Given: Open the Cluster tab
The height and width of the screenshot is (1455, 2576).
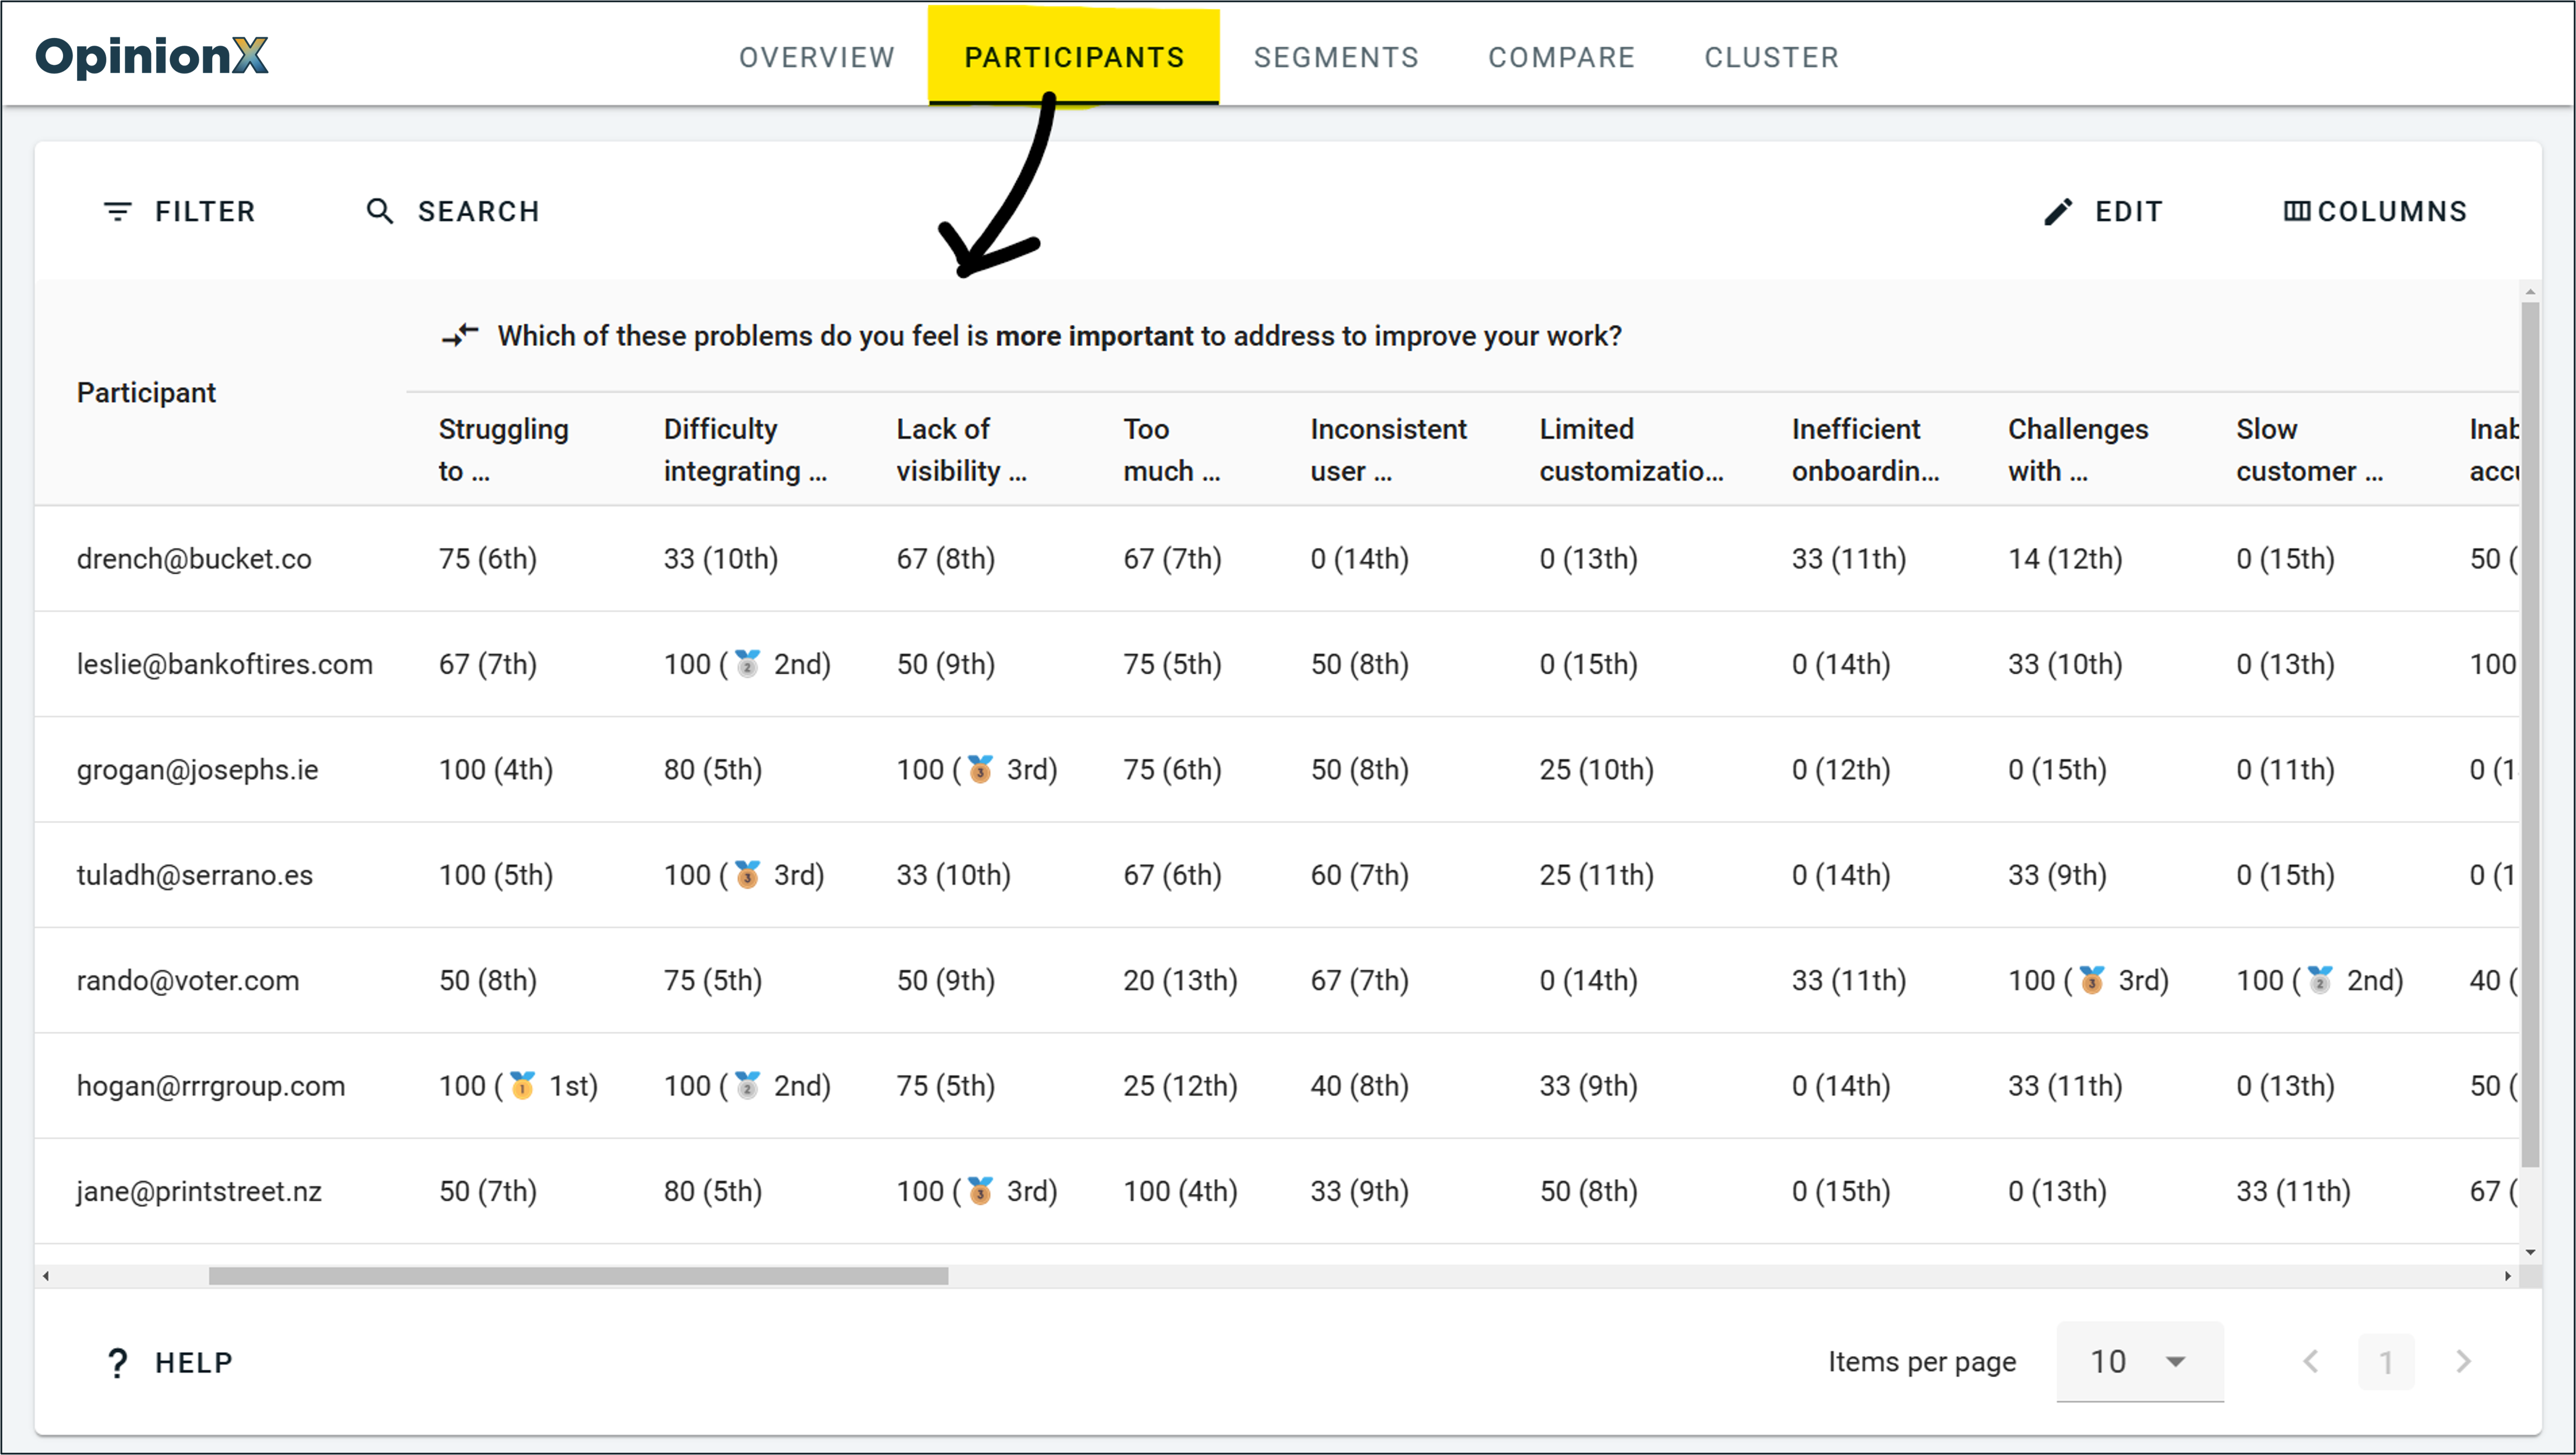Looking at the screenshot, I should [1771, 57].
